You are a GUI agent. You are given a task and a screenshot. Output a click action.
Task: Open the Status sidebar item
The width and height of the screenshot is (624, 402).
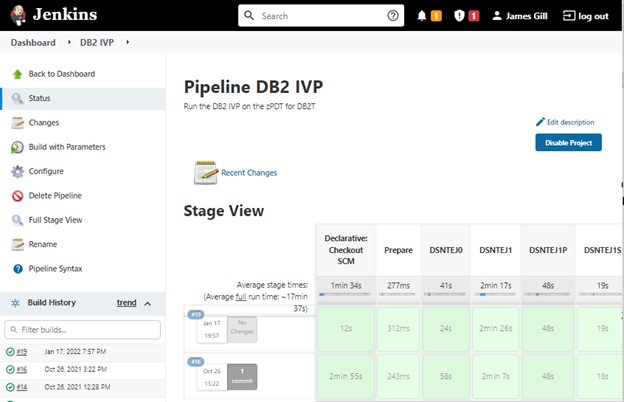tap(83, 98)
